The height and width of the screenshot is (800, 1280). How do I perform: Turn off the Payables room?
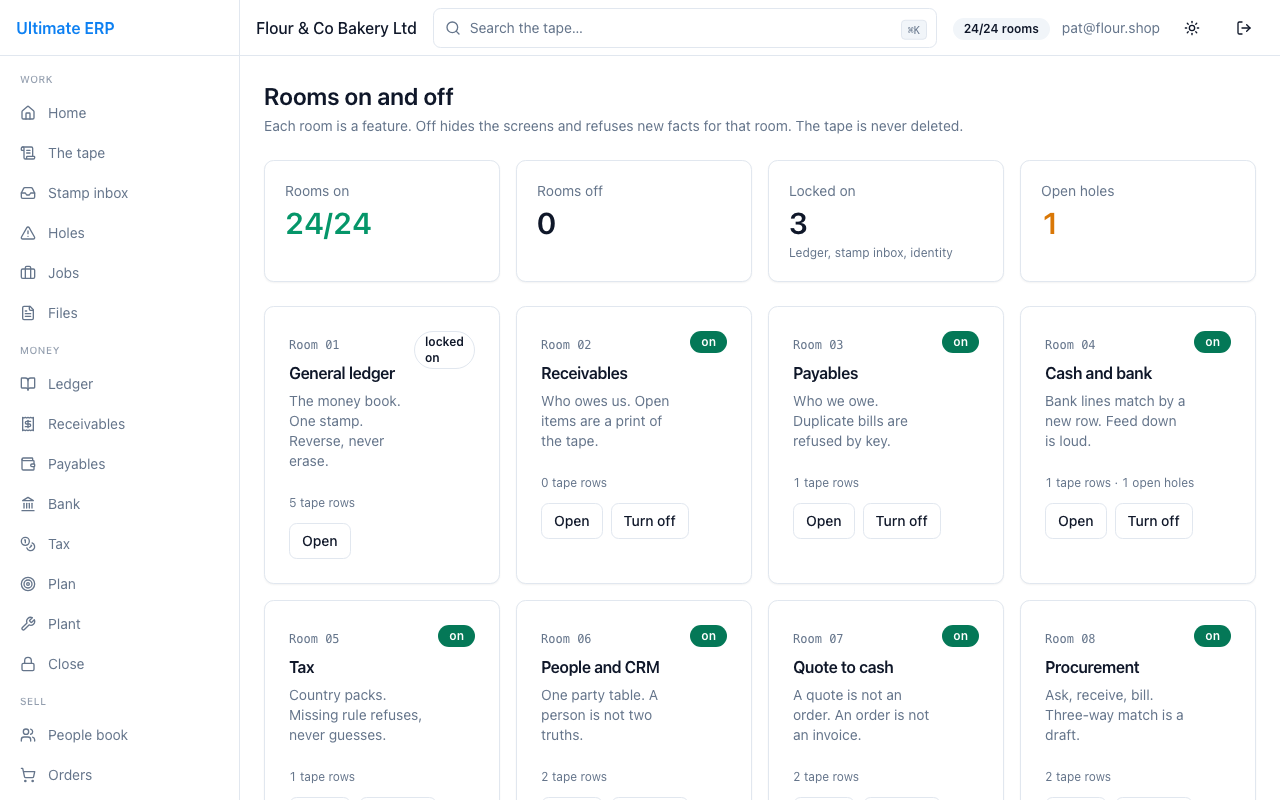(x=902, y=521)
